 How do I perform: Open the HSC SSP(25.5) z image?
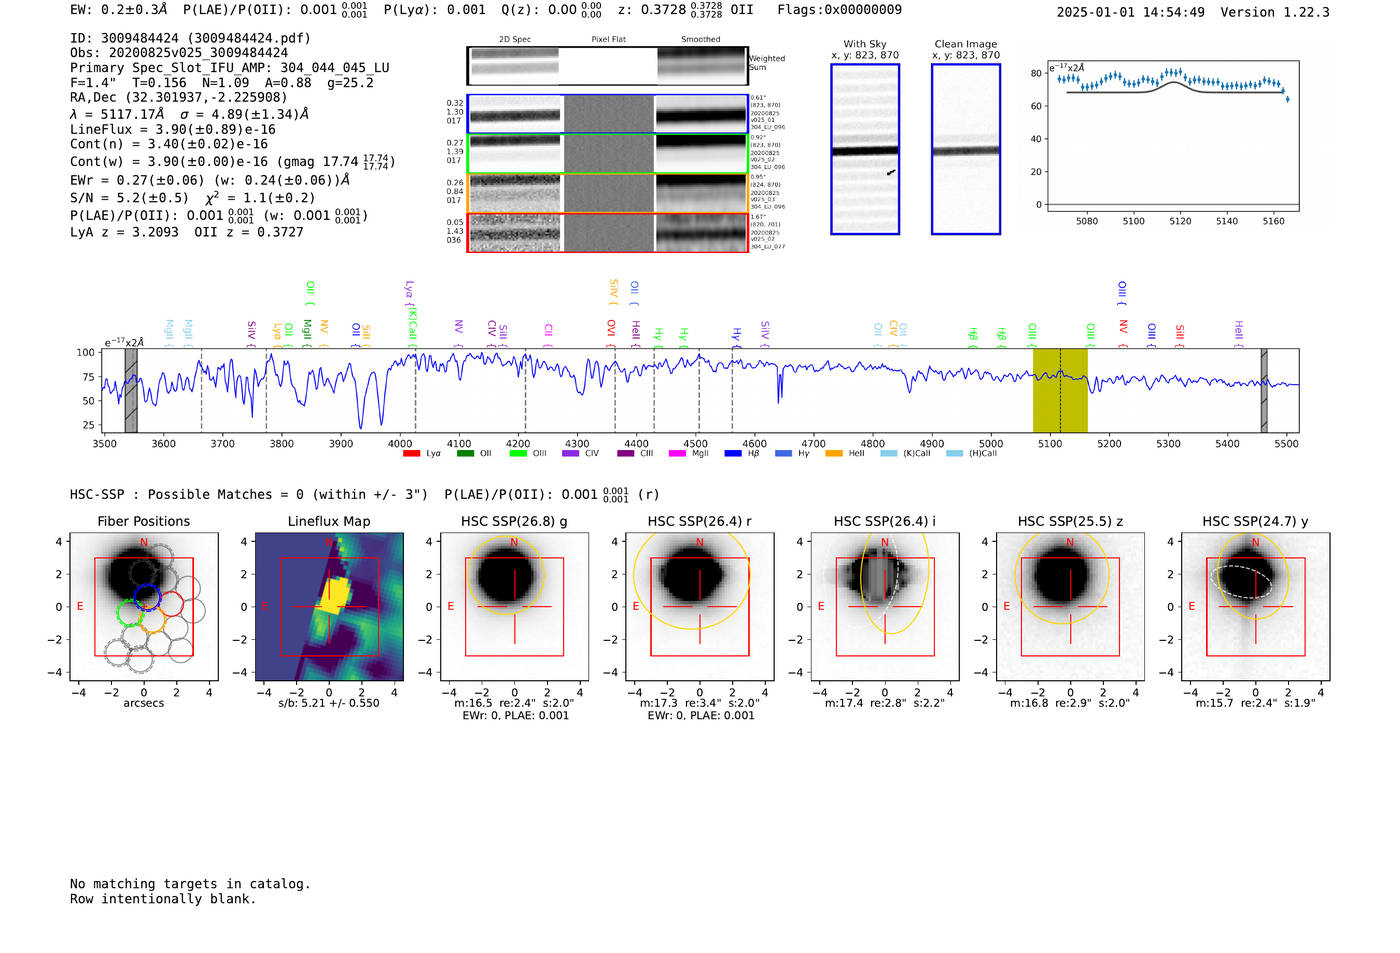tap(1070, 607)
